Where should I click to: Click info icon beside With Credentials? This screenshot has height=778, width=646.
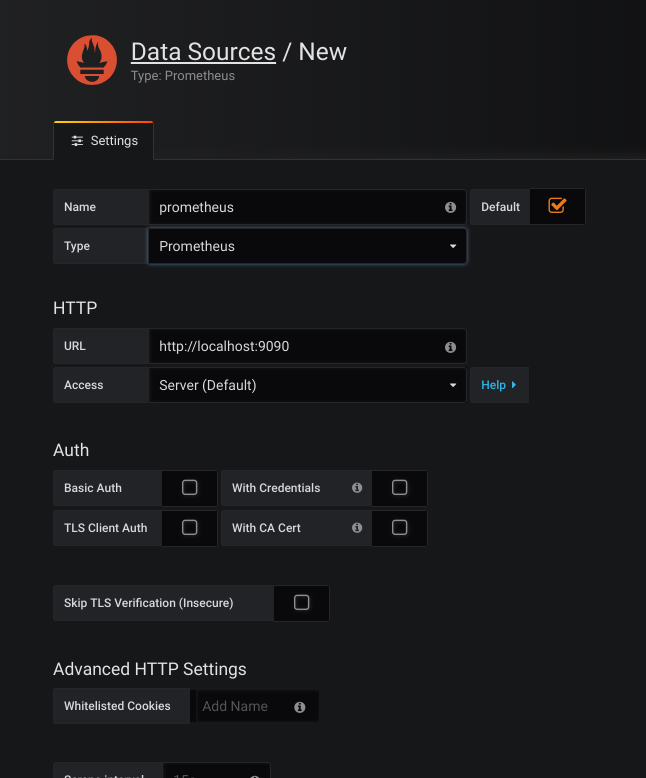tap(357, 488)
